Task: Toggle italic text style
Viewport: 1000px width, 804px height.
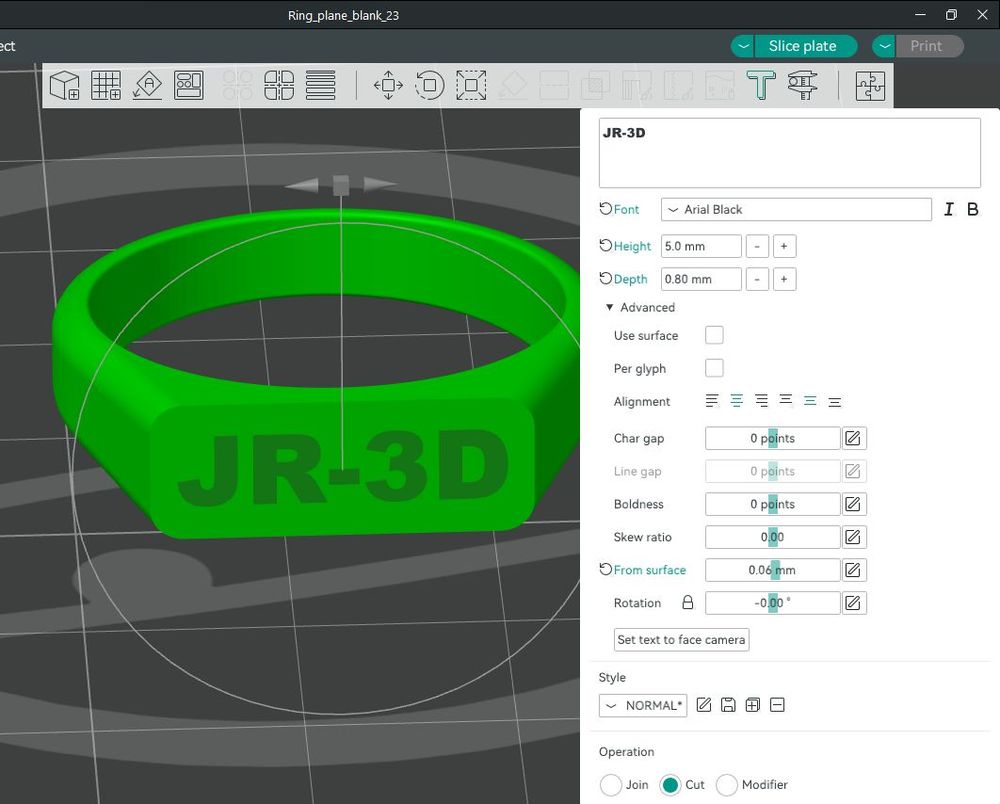Action: pyautogui.click(x=948, y=209)
